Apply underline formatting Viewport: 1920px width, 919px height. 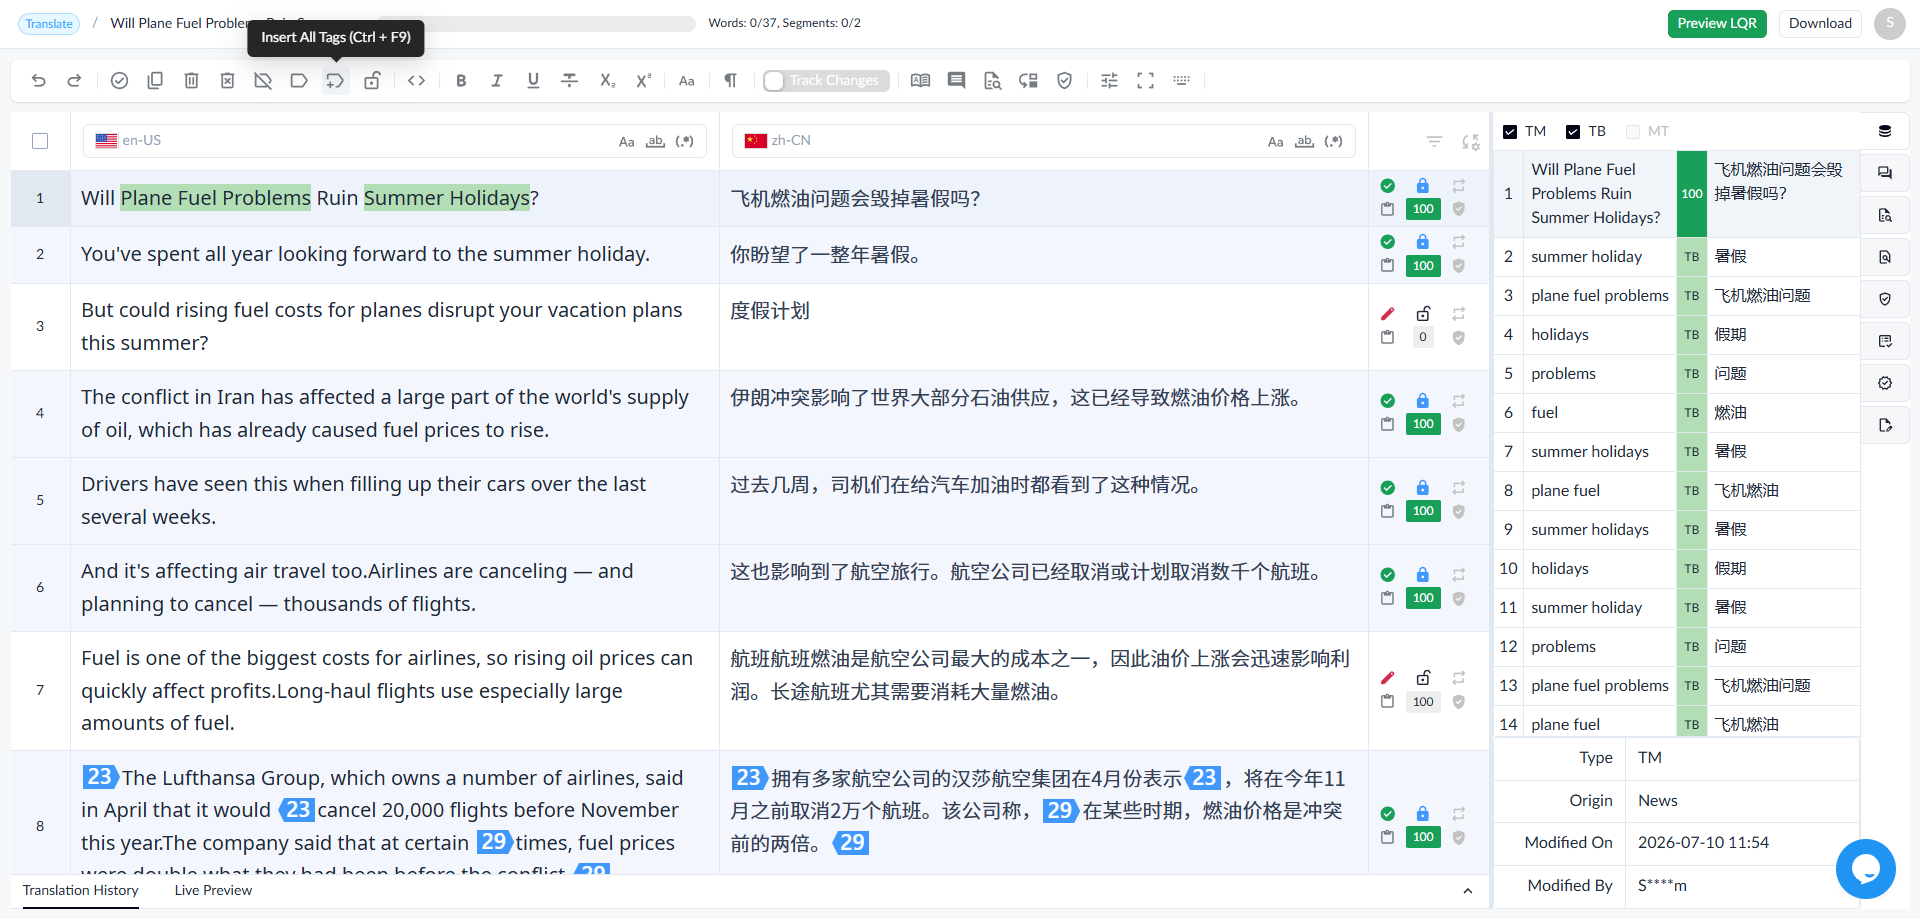click(533, 81)
